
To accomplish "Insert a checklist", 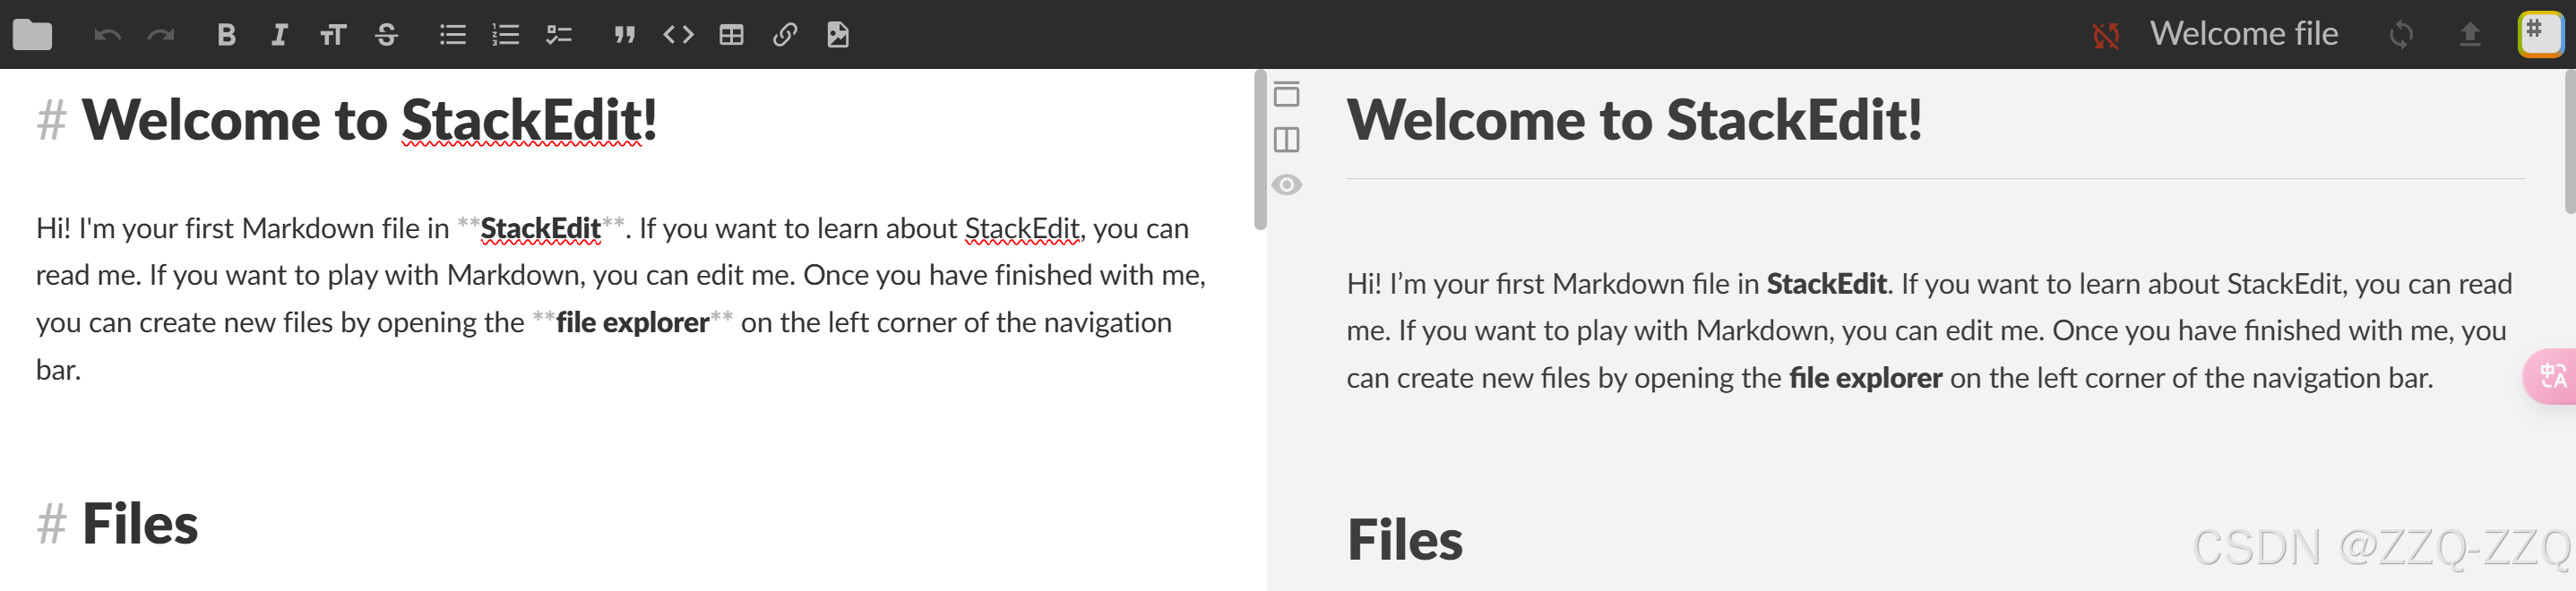I will pyautogui.click(x=558, y=35).
